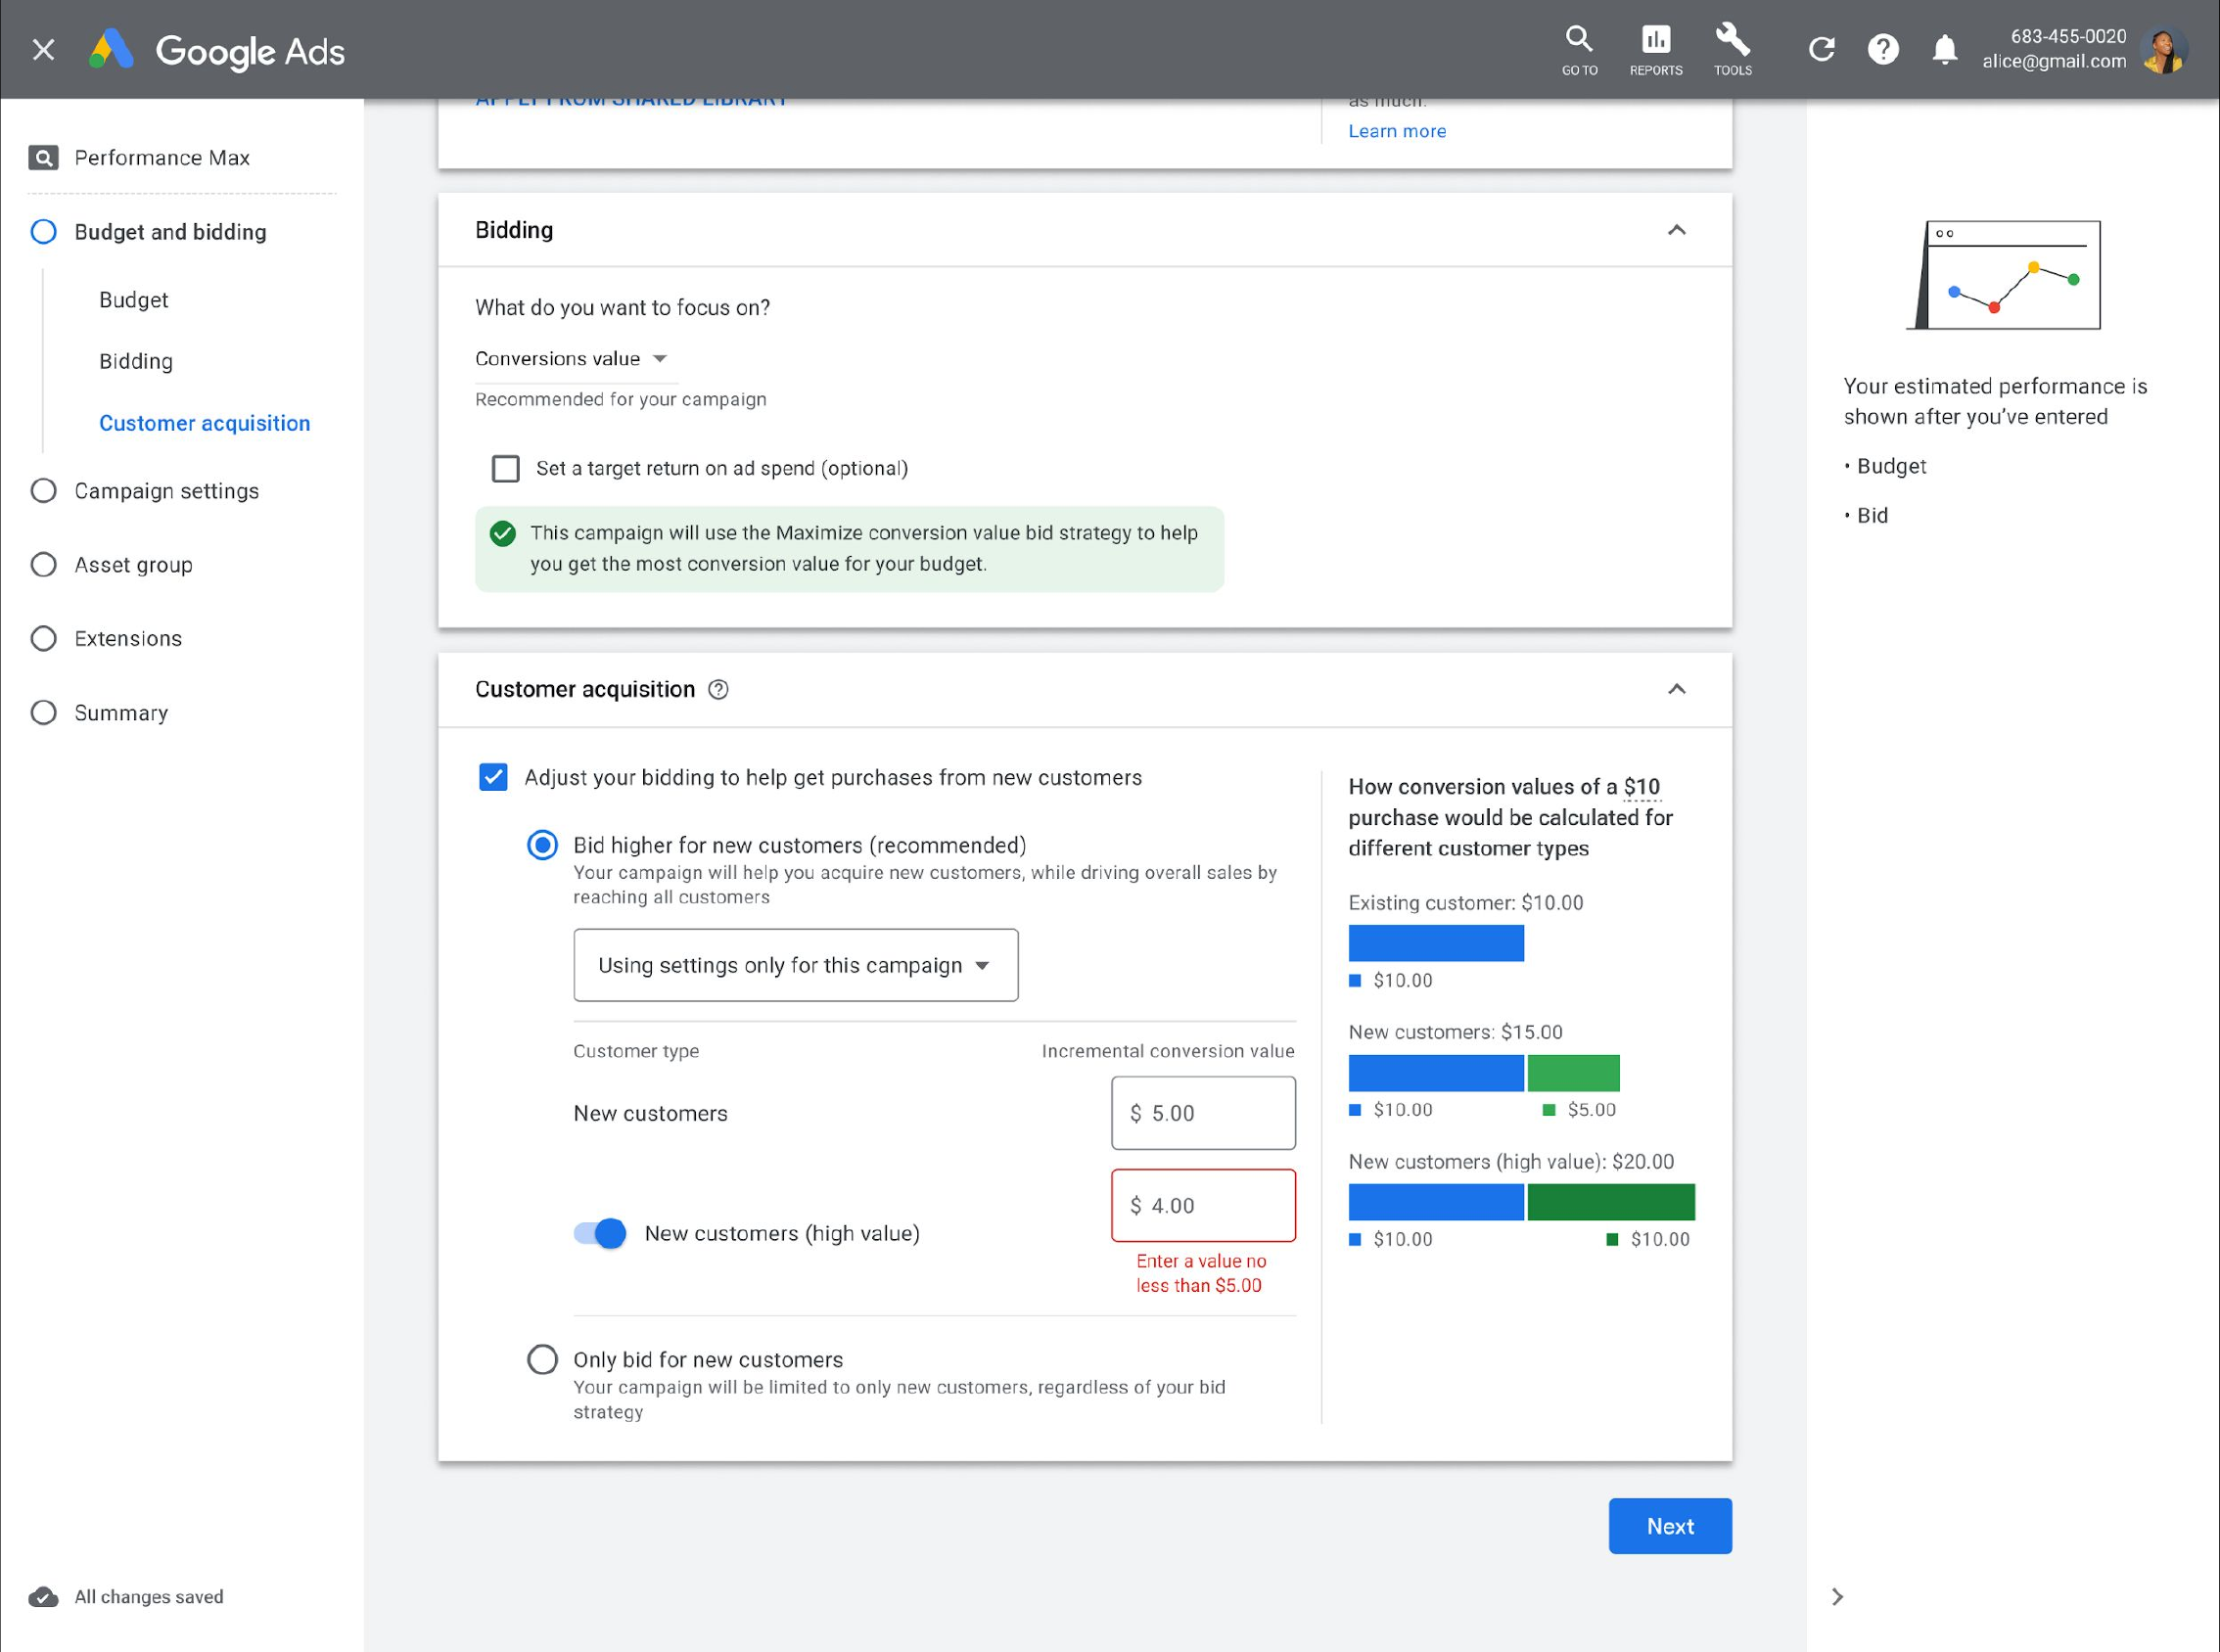
Task: Uncheck Adjust your bidding for new customers
Action: pyautogui.click(x=493, y=777)
